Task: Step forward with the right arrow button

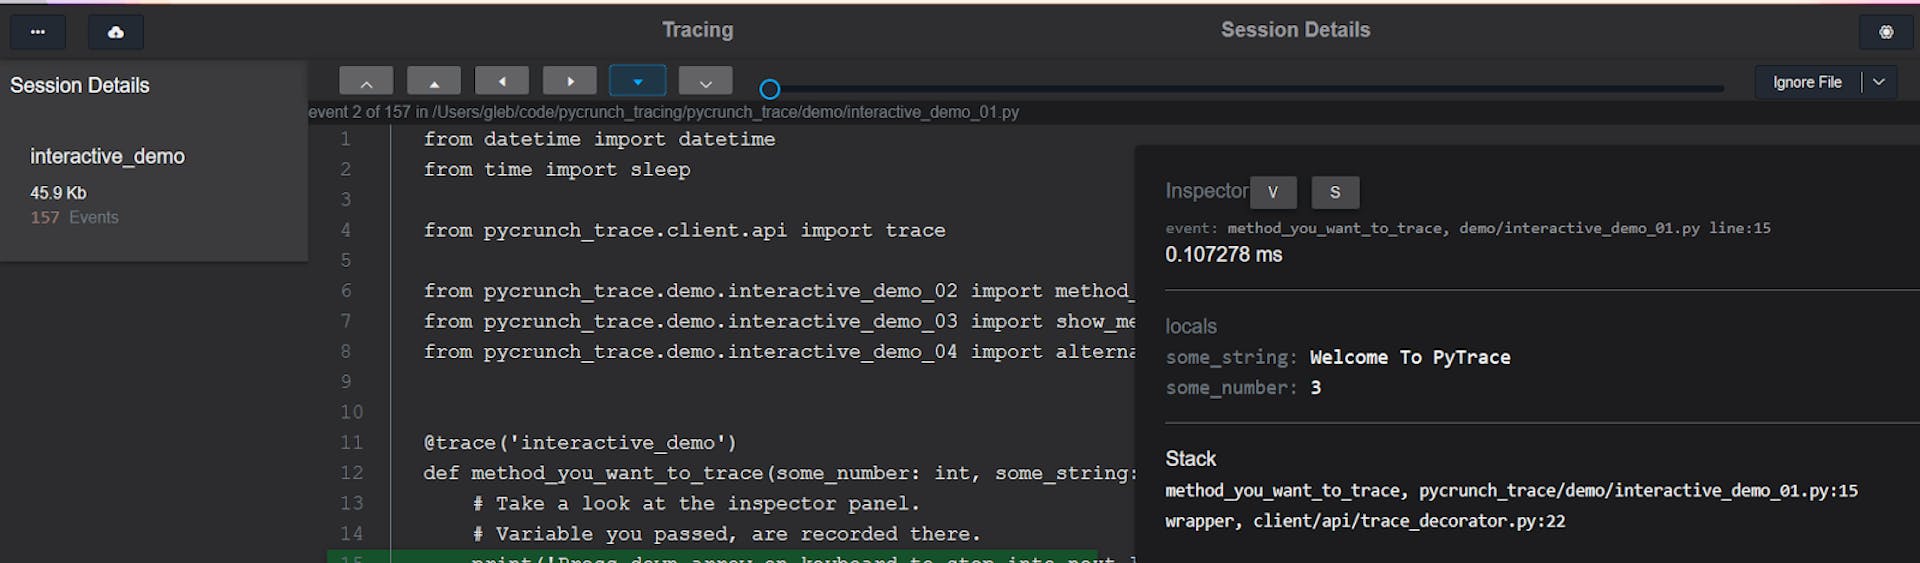Action: (x=570, y=82)
